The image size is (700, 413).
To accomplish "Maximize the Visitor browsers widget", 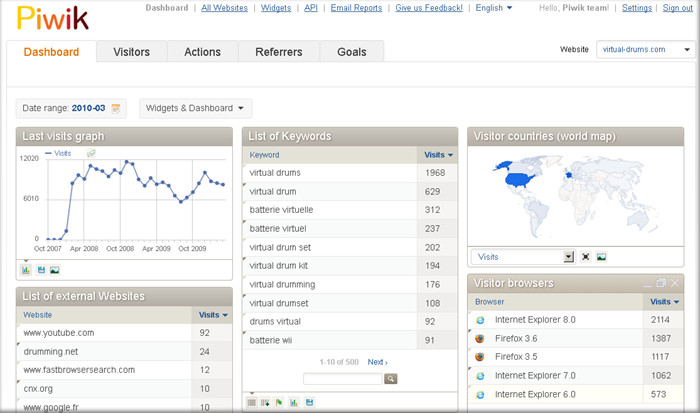I will click(x=660, y=283).
